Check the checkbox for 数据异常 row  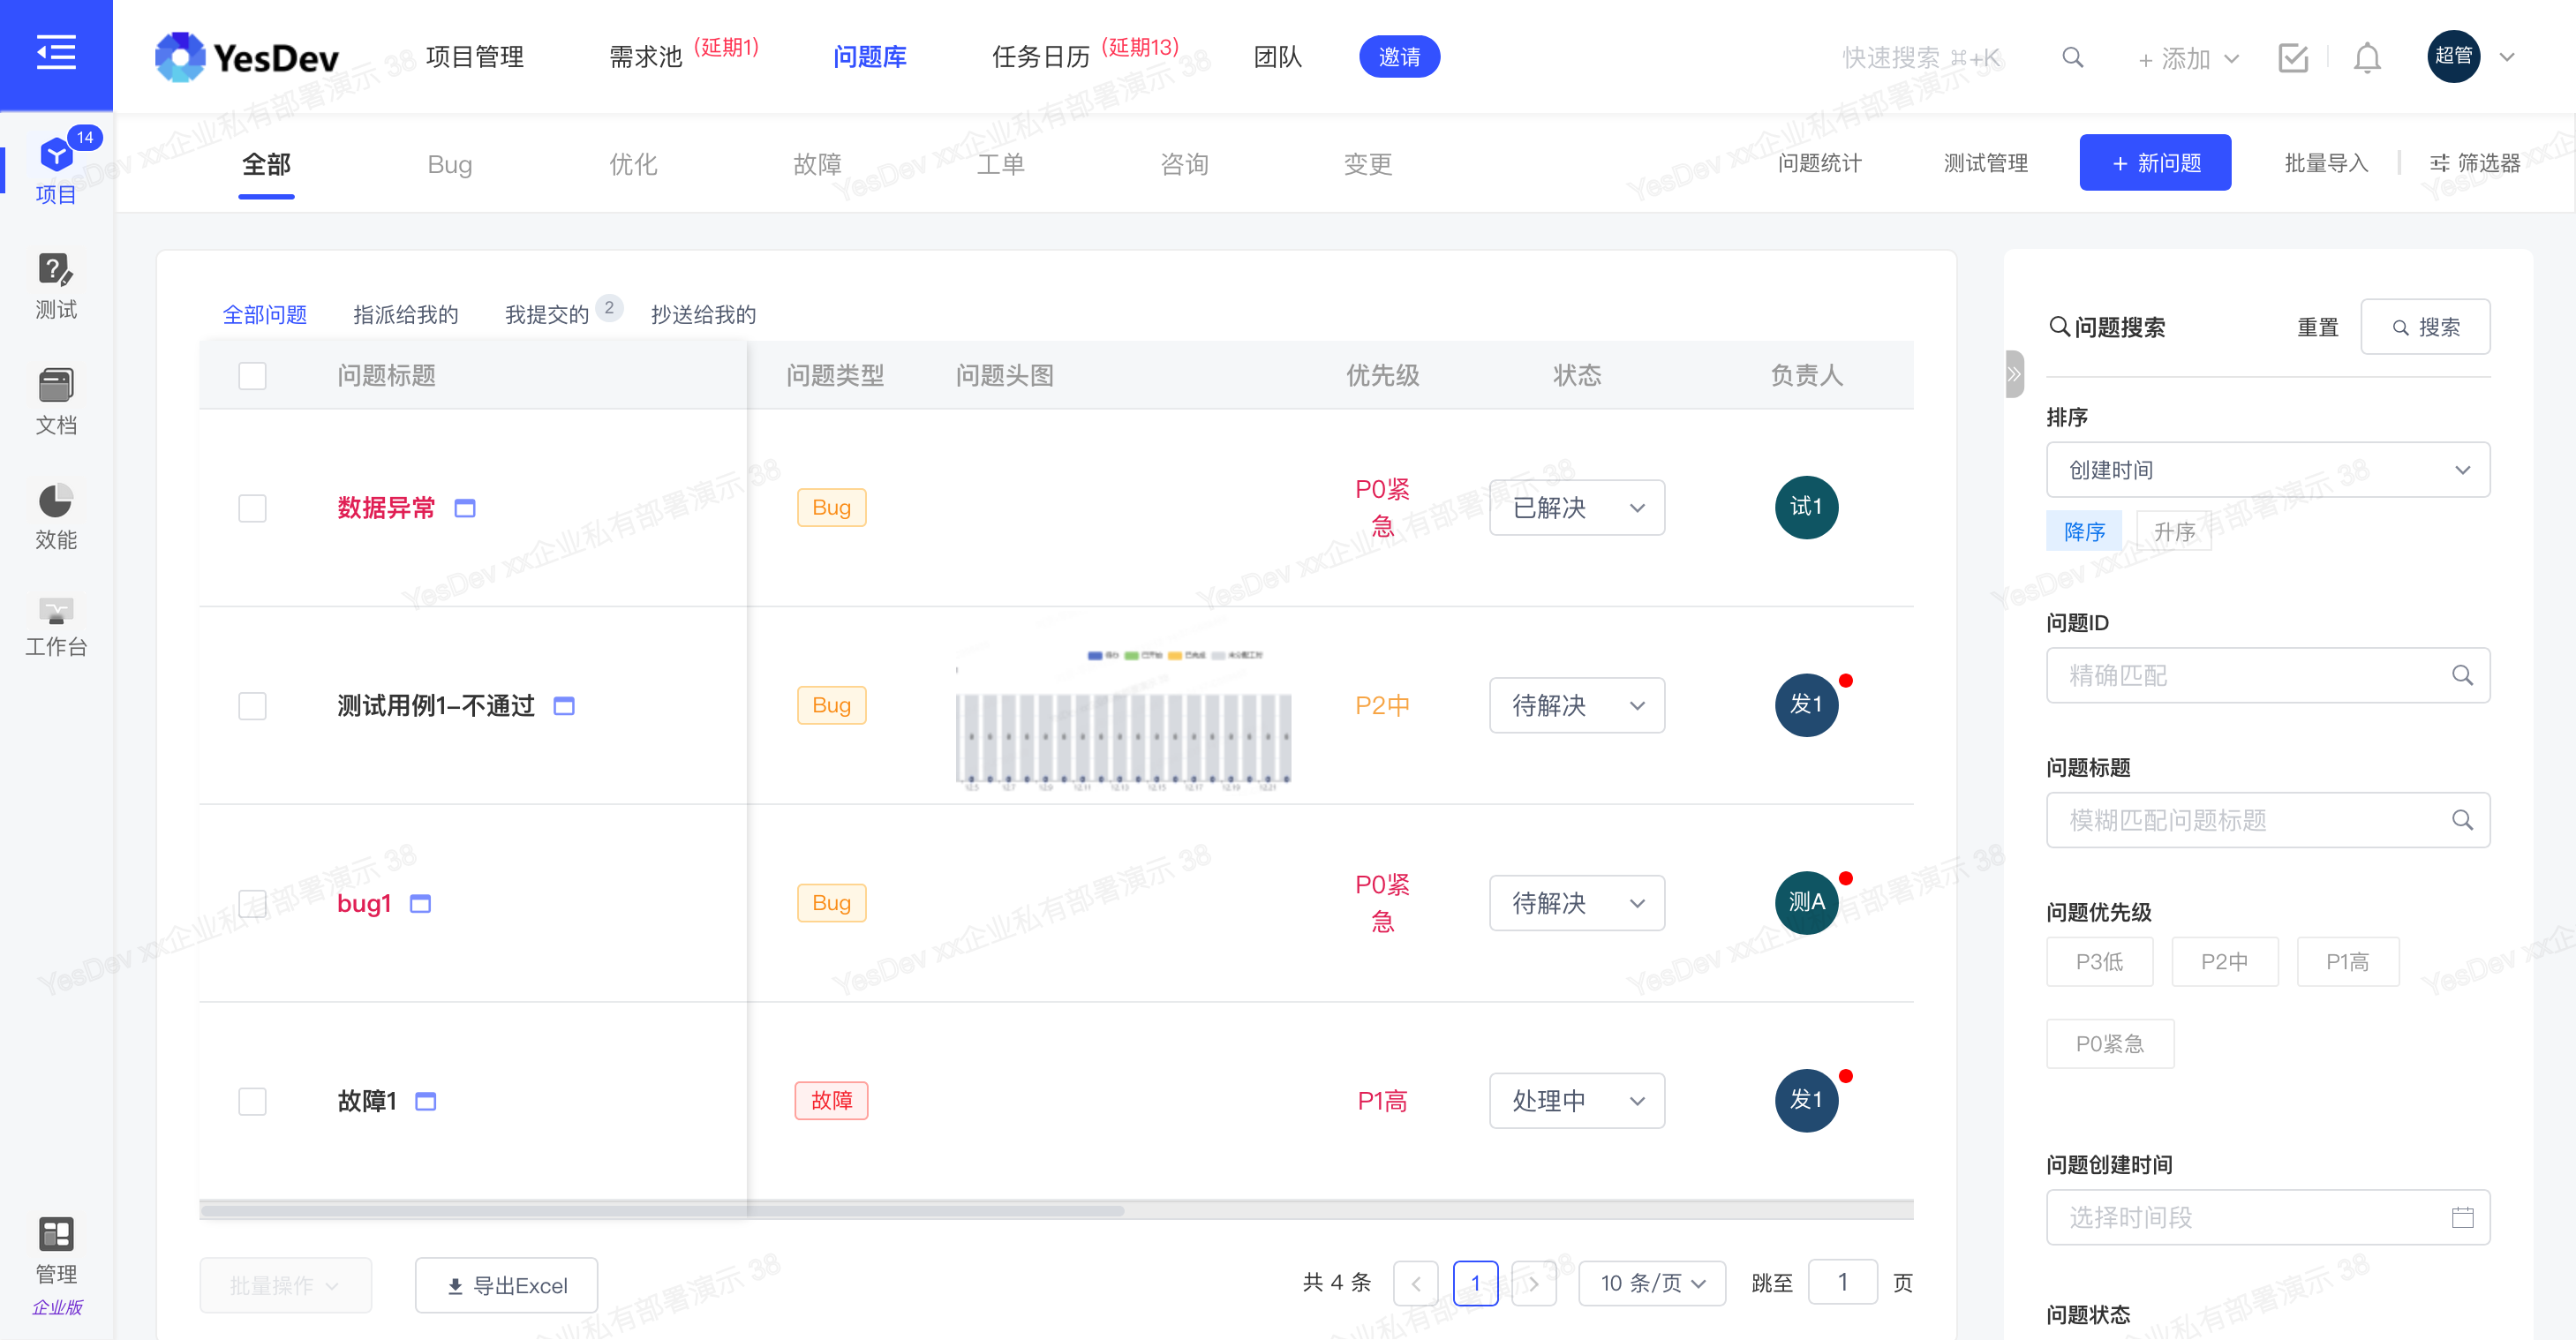pyautogui.click(x=252, y=508)
